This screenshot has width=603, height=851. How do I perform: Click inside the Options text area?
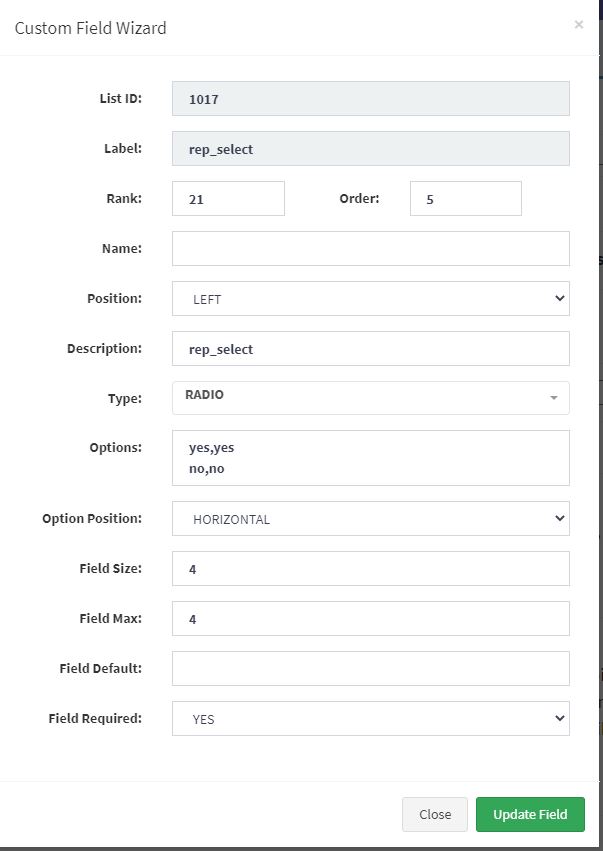(371, 458)
